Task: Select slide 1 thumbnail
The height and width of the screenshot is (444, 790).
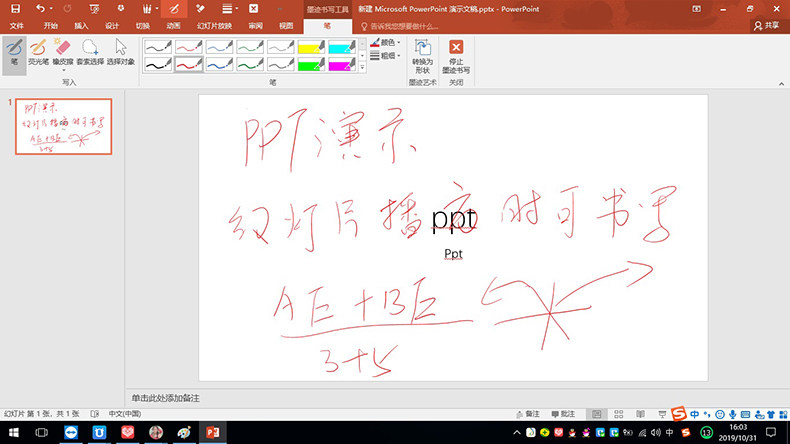Action: (x=63, y=126)
